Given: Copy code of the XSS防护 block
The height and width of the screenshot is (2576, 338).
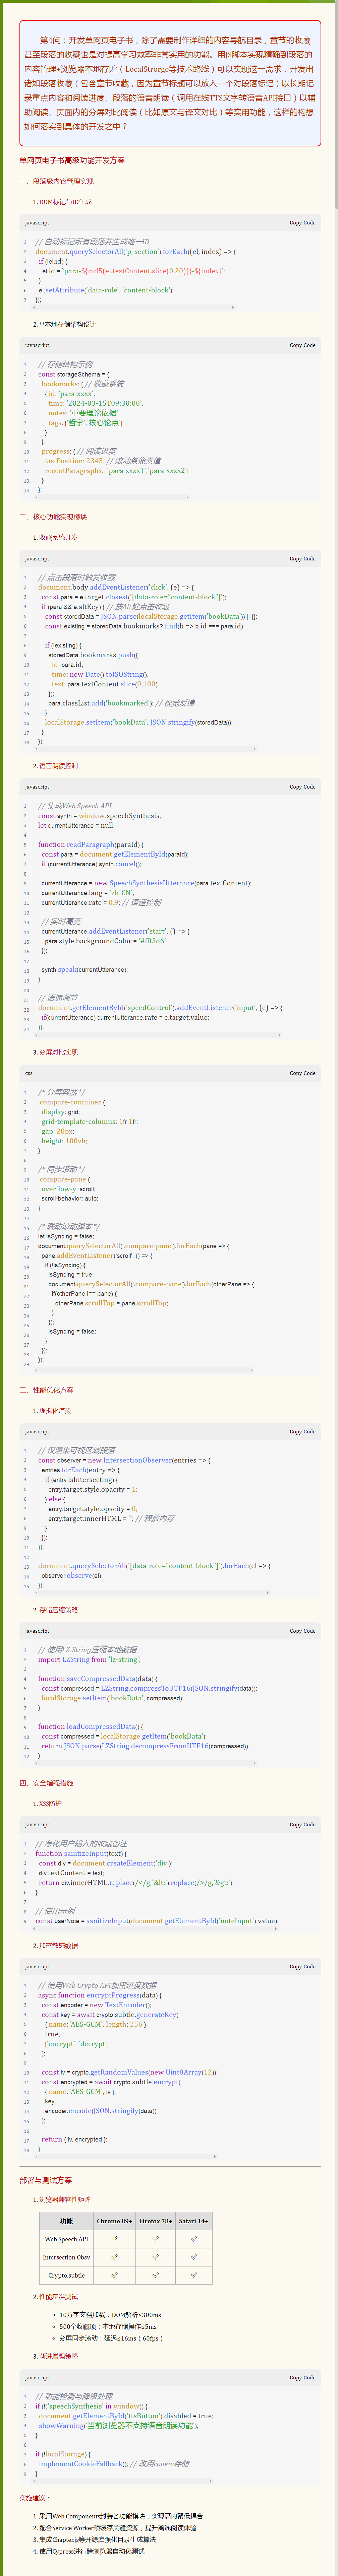Looking at the screenshot, I should [x=302, y=1825].
